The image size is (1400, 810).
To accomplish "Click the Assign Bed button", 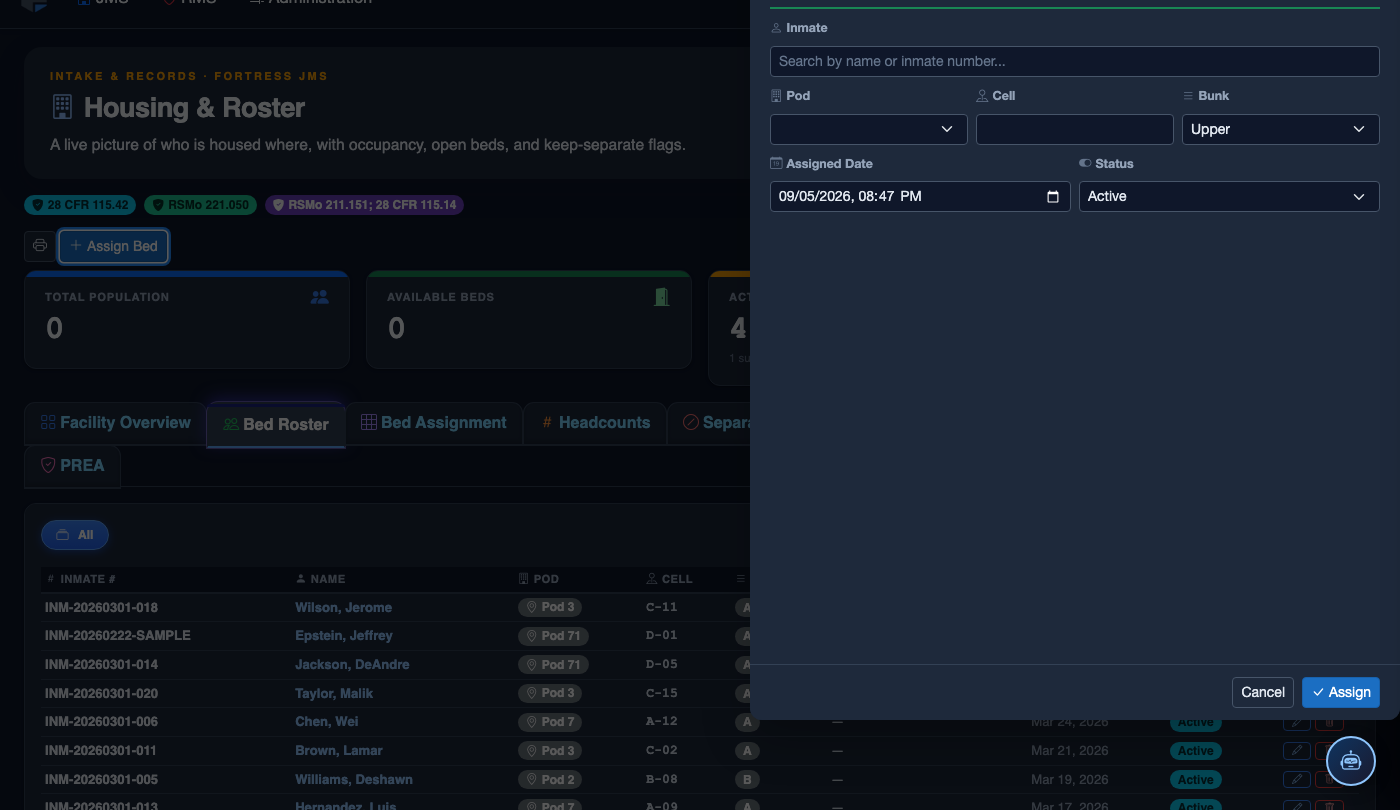I will coord(114,246).
